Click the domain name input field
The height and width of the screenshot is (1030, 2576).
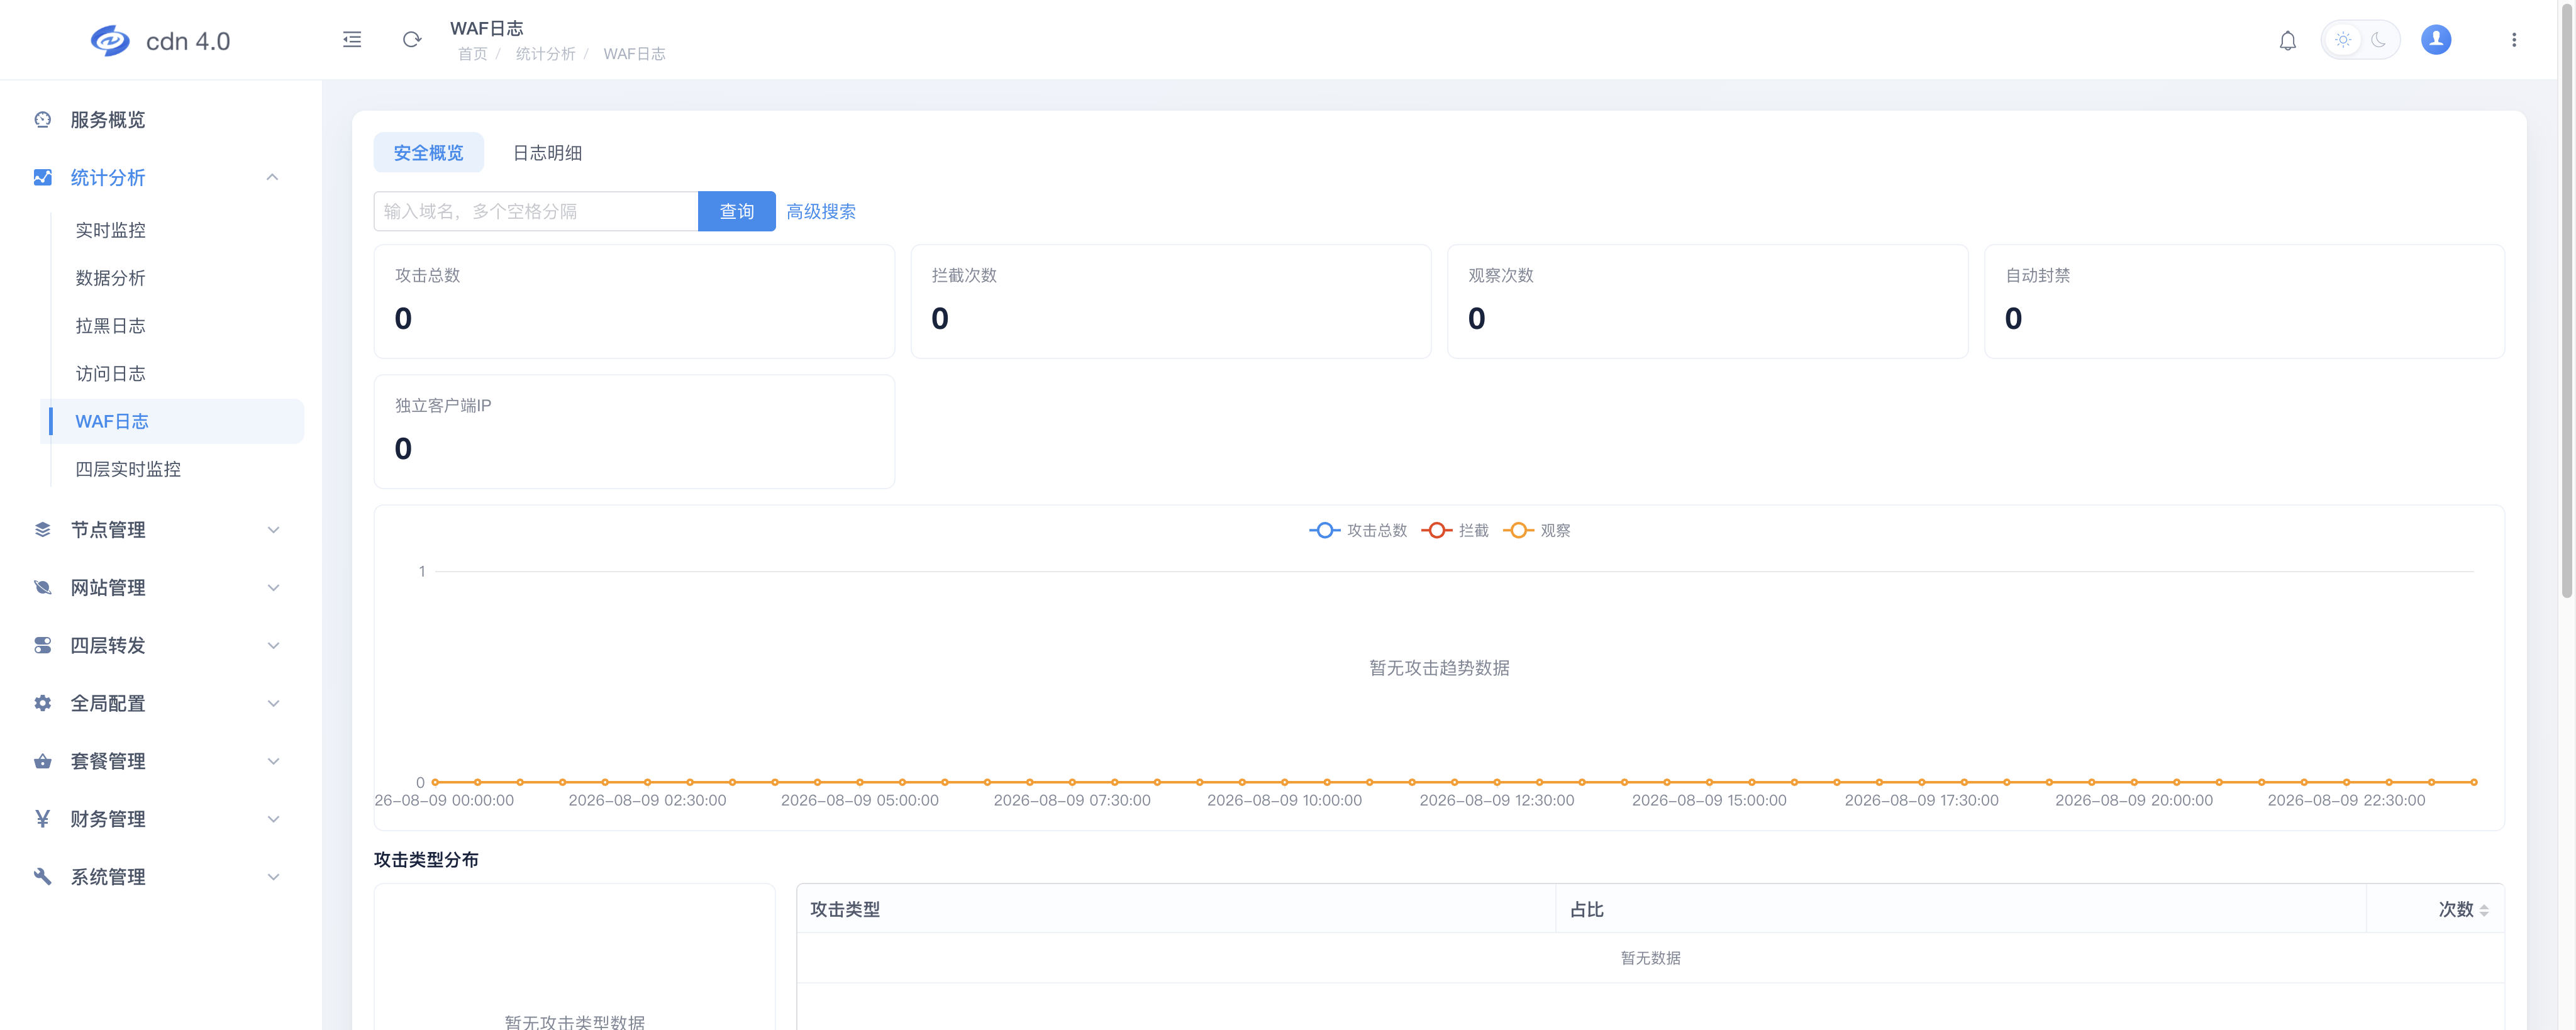[x=536, y=212]
